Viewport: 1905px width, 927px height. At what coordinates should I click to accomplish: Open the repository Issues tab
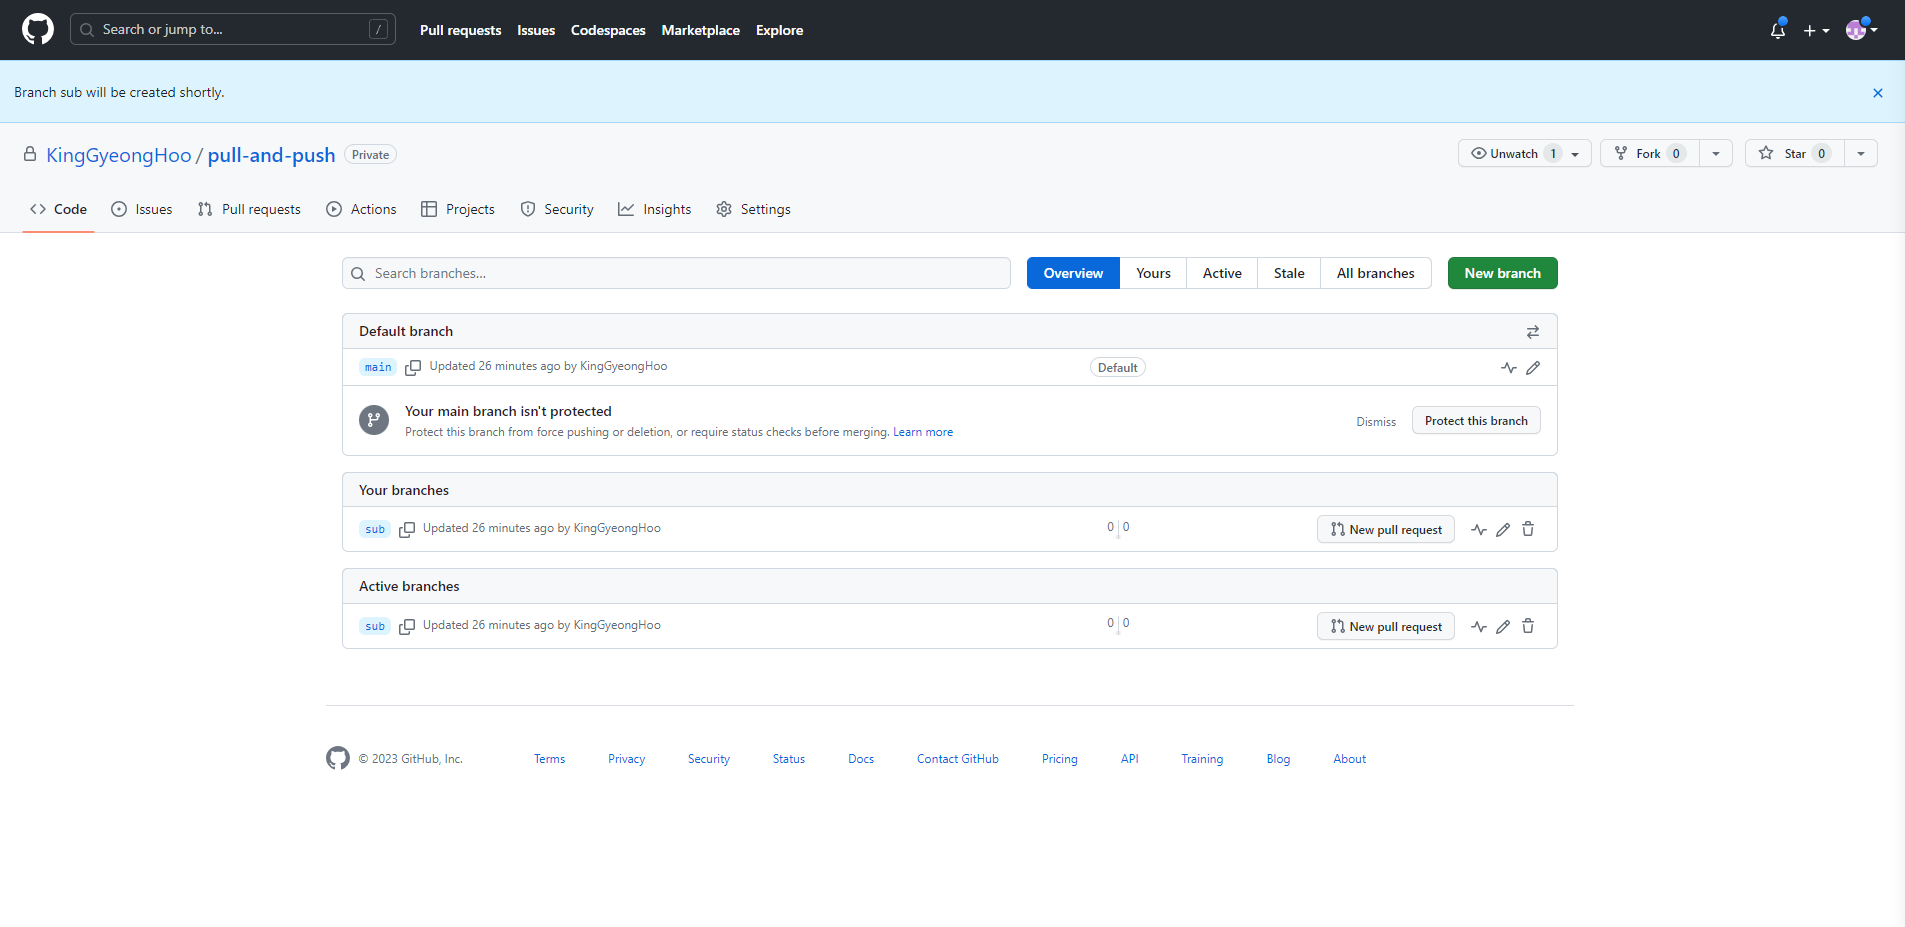[141, 209]
